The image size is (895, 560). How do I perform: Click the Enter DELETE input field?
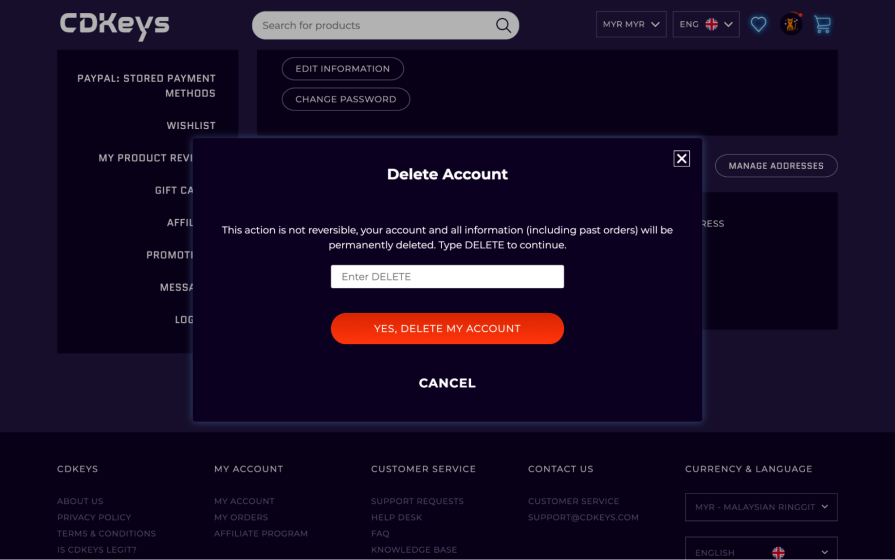point(447,276)
